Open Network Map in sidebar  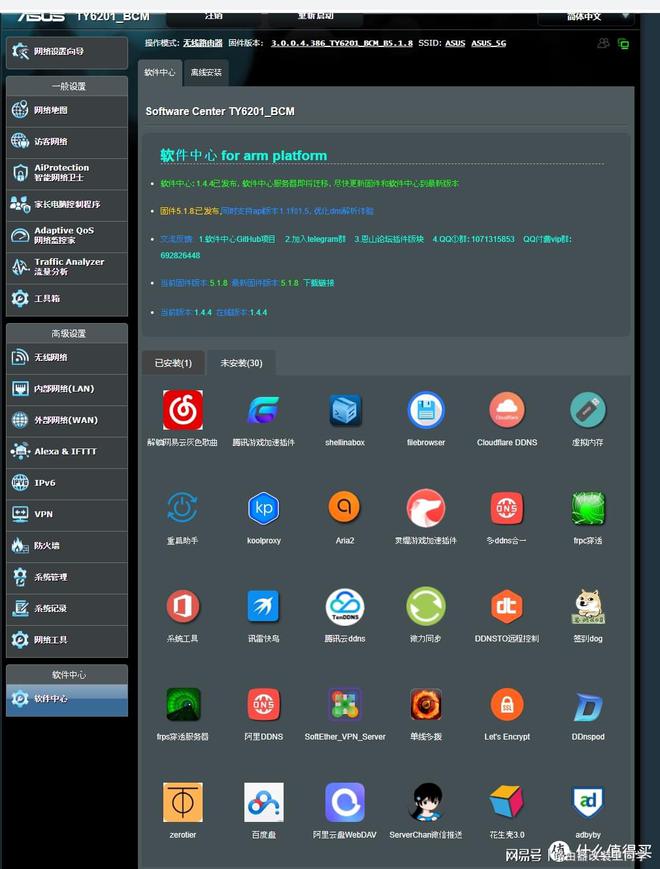coord(66,110)
